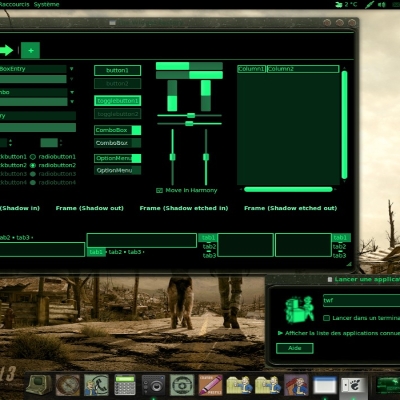This screenshot has width=400, height=400.
Task: Click the Vault Boy icon in run dialog
Action: pos(299,309)
